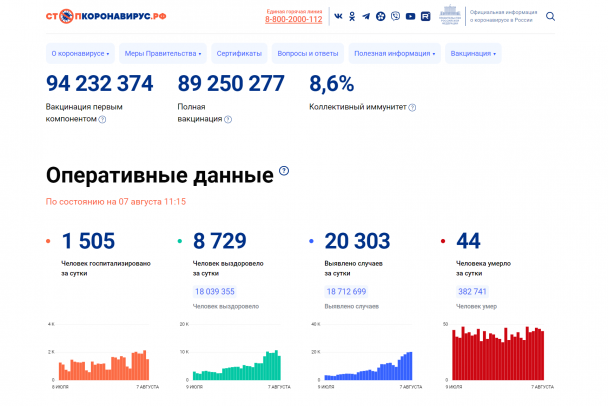Click help icon beside first component vaccination
This screenshot has height=406, width=608.
tap(102, 119)
